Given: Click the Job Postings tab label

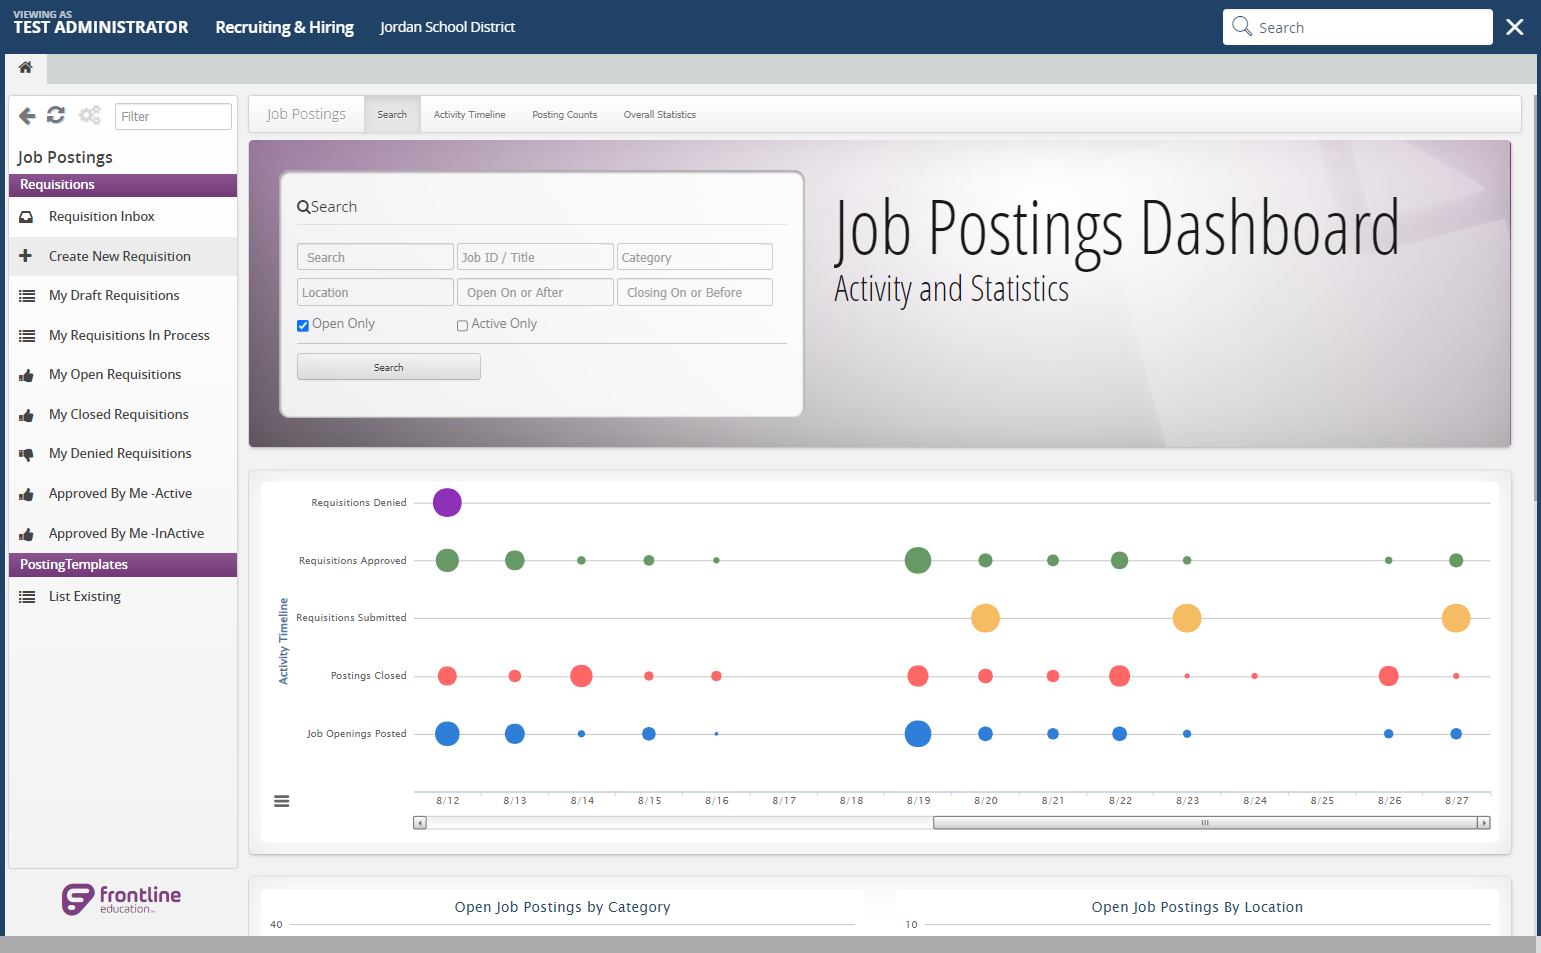Looking at the screenshot, I should (x=306, y=114).
